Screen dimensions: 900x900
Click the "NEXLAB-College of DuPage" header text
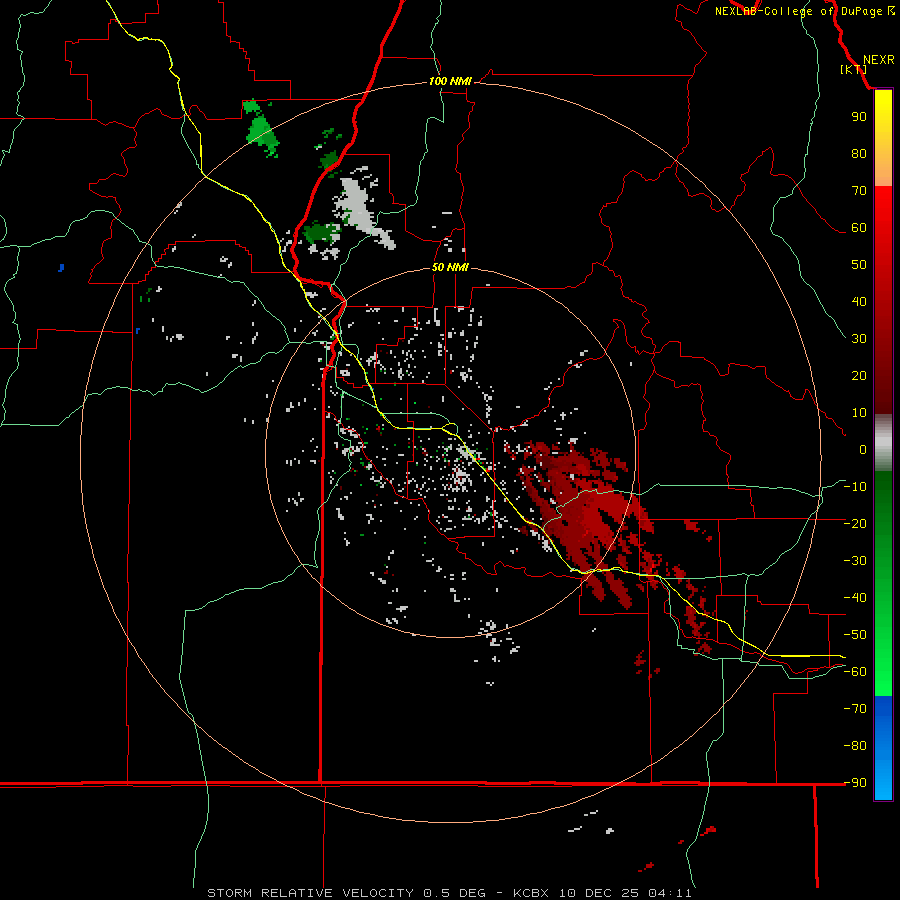coord(798,11)
